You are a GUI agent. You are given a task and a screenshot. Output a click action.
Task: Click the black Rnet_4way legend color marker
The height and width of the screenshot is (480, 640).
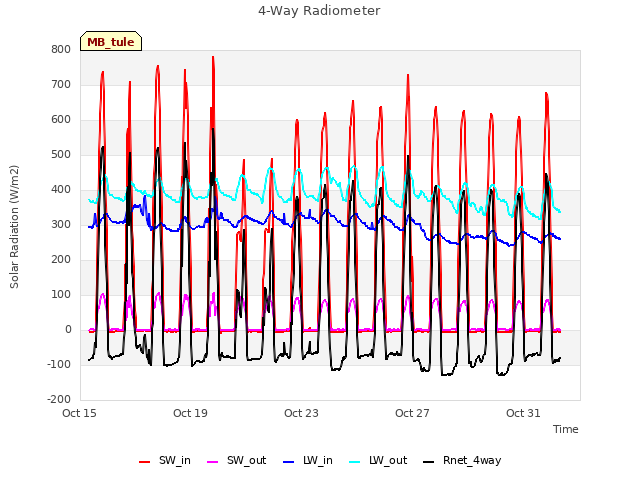[x=429, y=462]
